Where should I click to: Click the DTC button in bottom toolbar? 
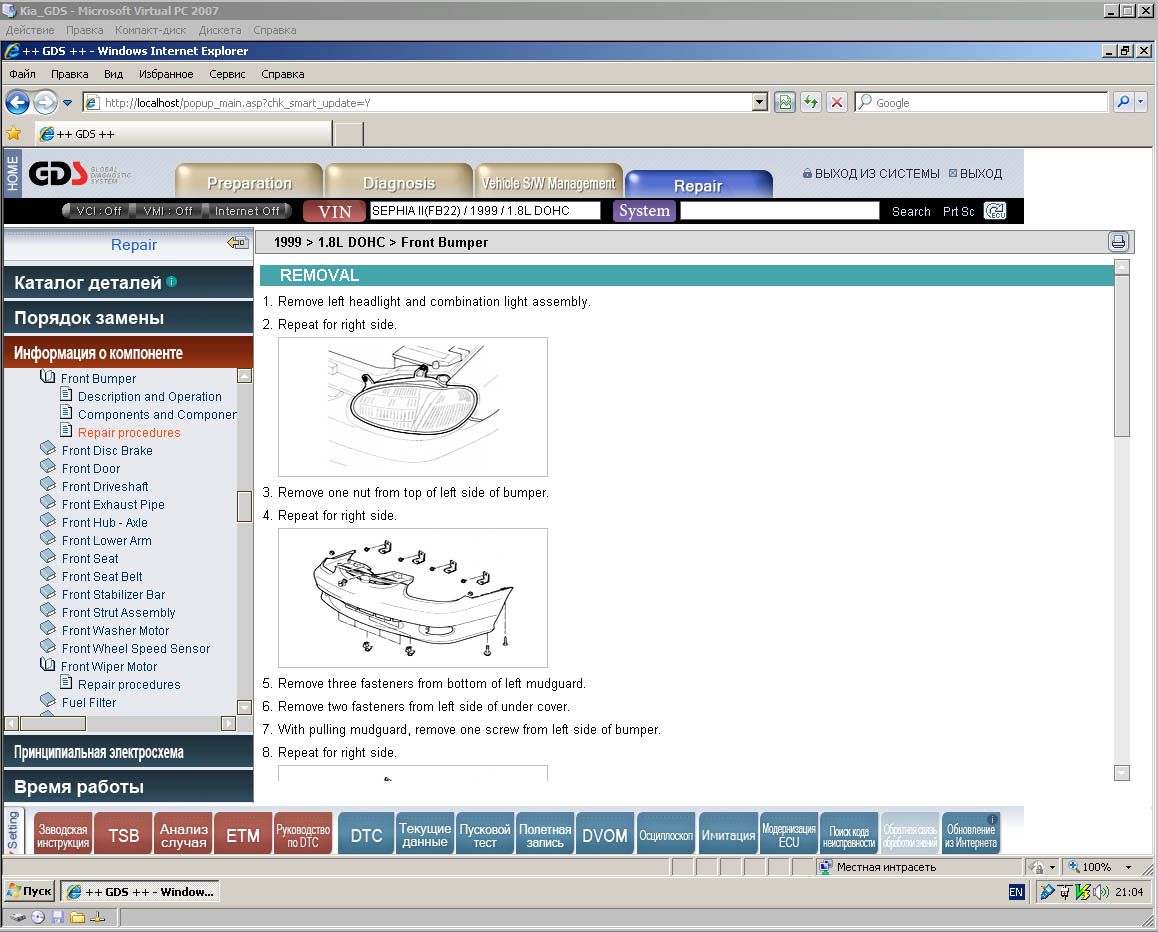(366, 835)
